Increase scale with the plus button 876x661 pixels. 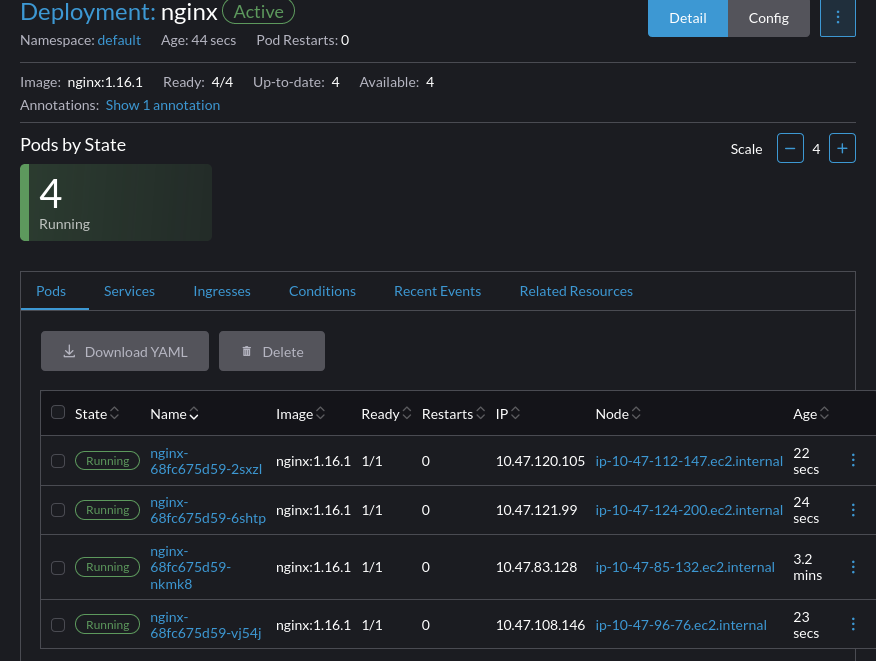pyautogui.click(x=842, y=149)
